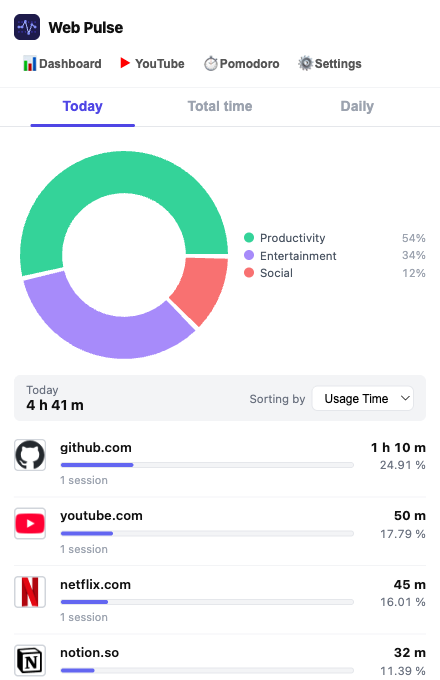Click 1 session under netflix.com
The width and height of the screenshot is (440, 680).
(84, 617)
